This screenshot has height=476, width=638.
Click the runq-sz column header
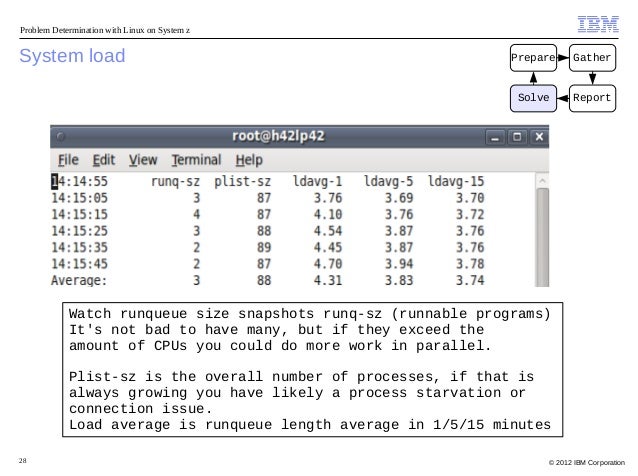point(175,181)
